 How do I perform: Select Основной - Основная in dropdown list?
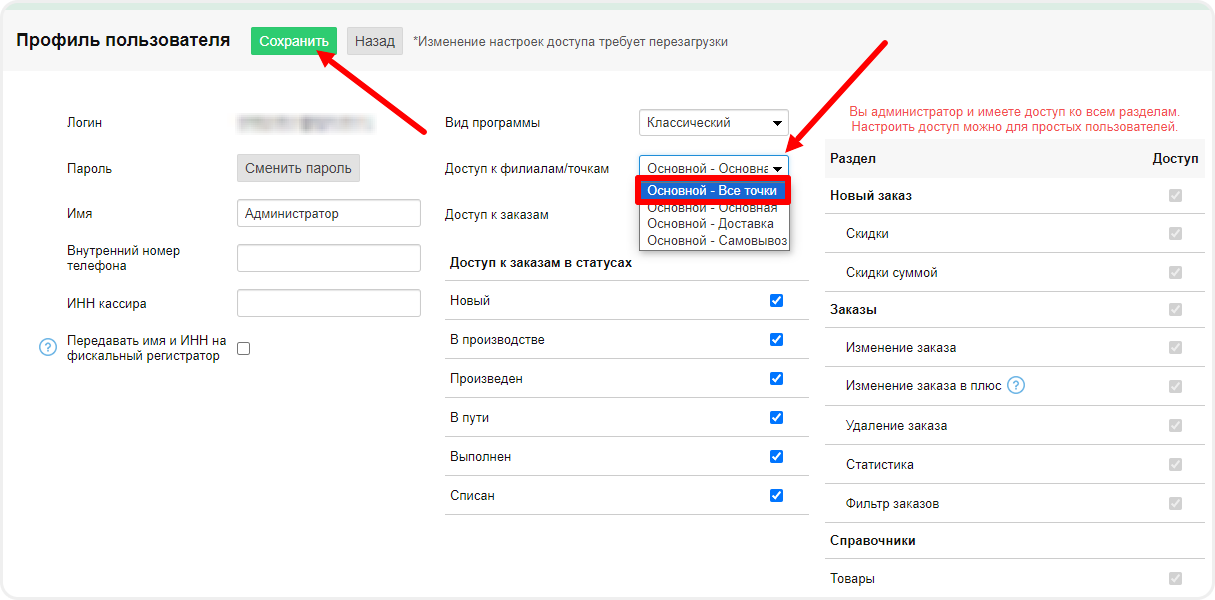pos(712,208)
